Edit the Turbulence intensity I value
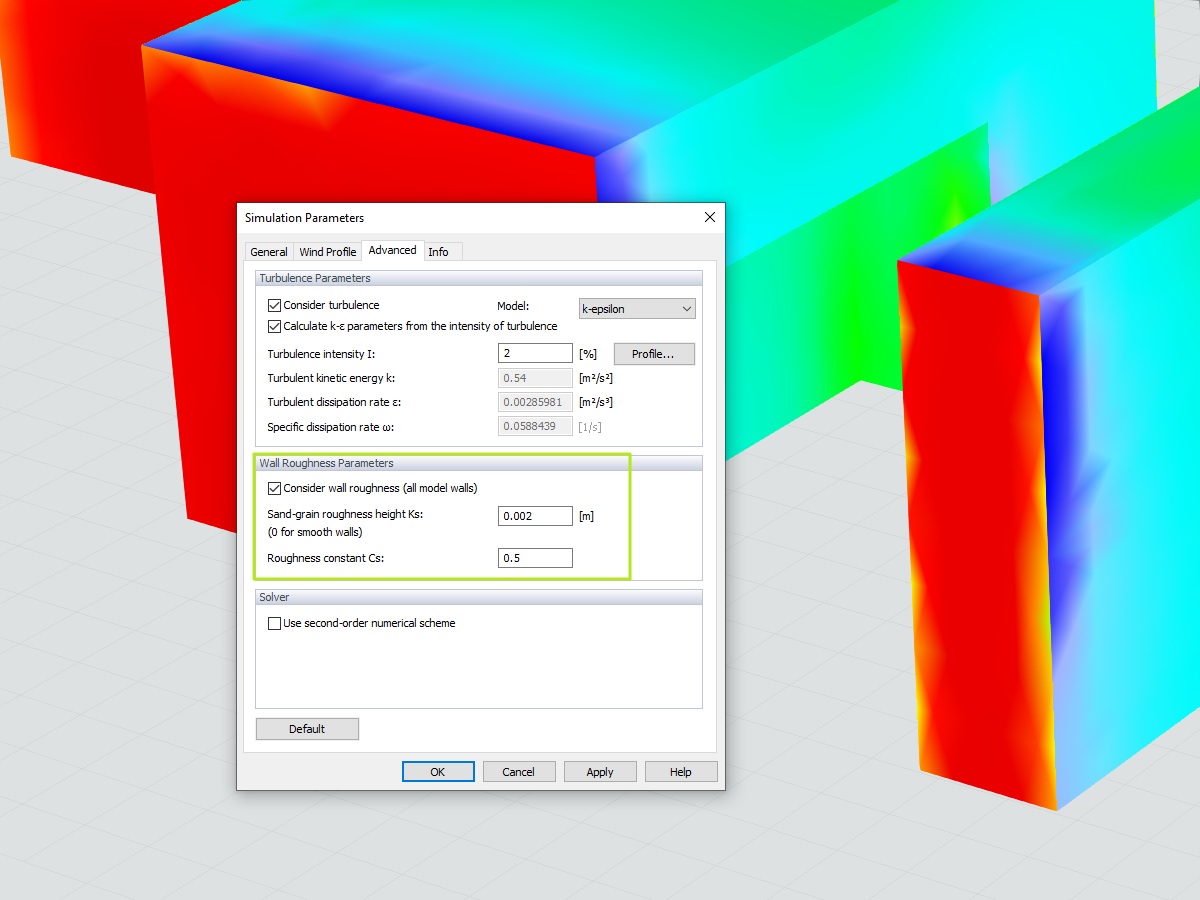The image size is (1200, 900). coord(535,353)
